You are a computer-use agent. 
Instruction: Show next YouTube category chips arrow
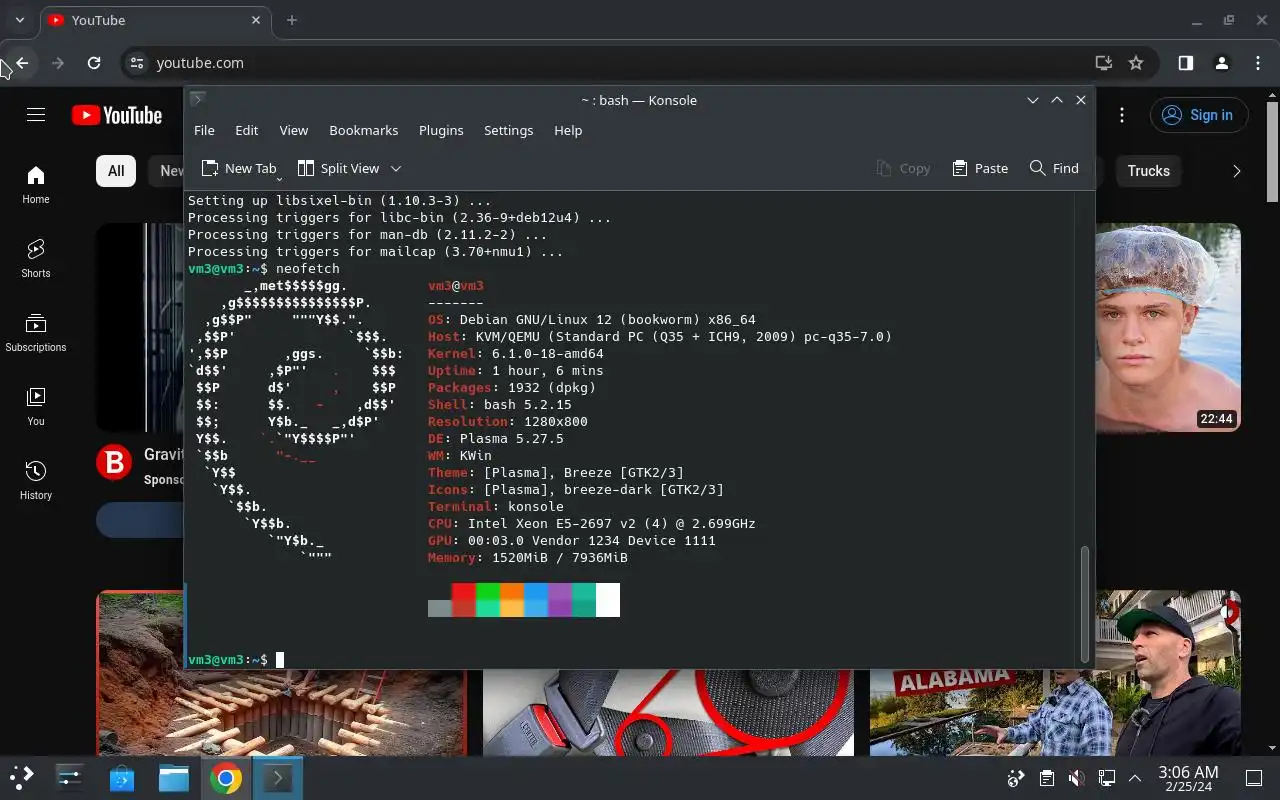coord(1236,171)
